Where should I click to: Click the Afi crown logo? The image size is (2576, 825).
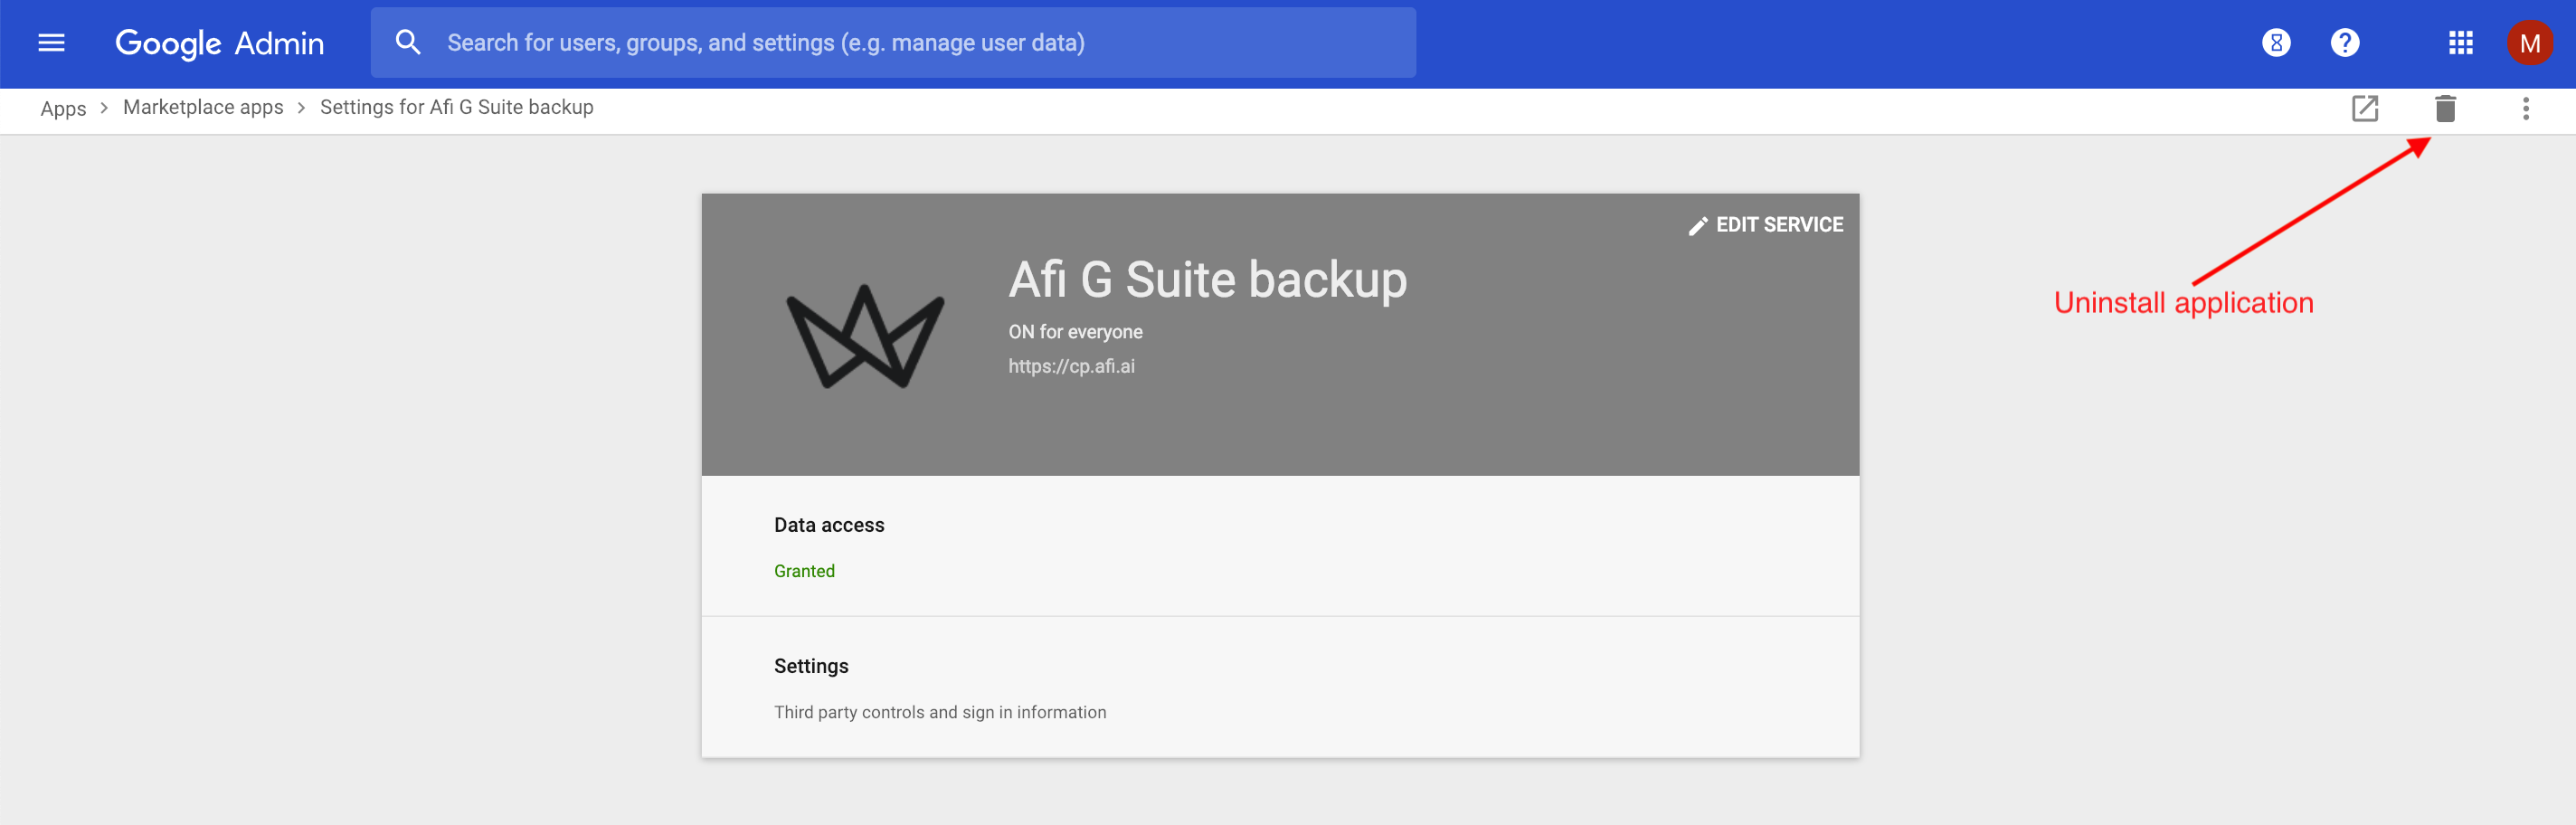point(865,337)
